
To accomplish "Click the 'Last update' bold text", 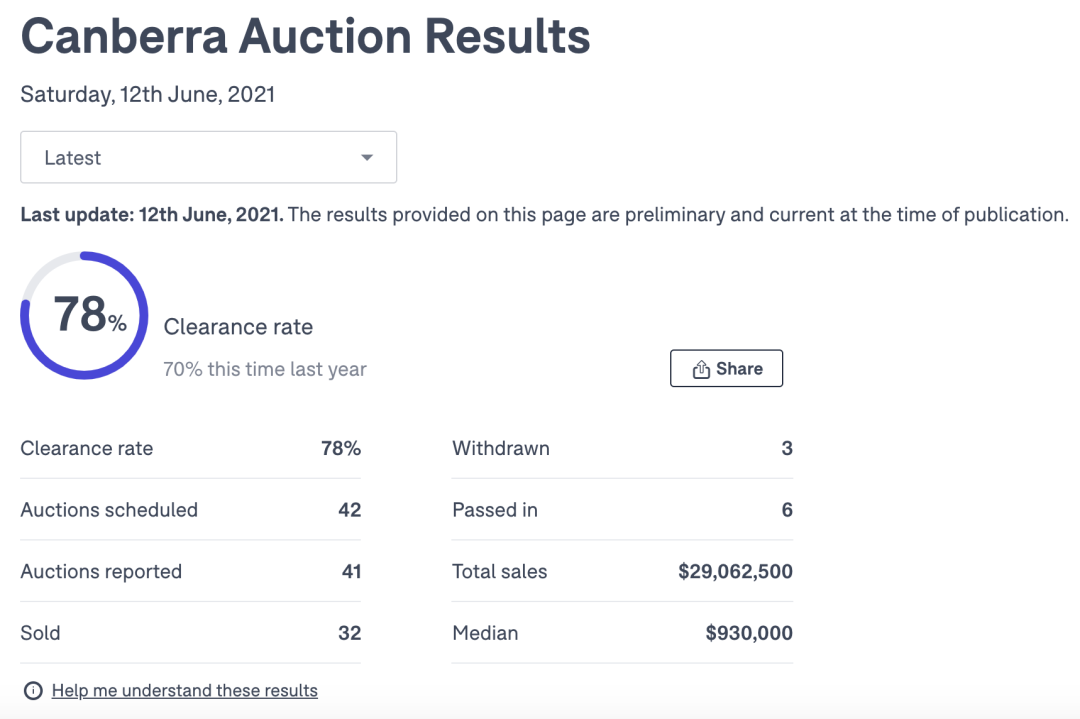I will point(152,215).
